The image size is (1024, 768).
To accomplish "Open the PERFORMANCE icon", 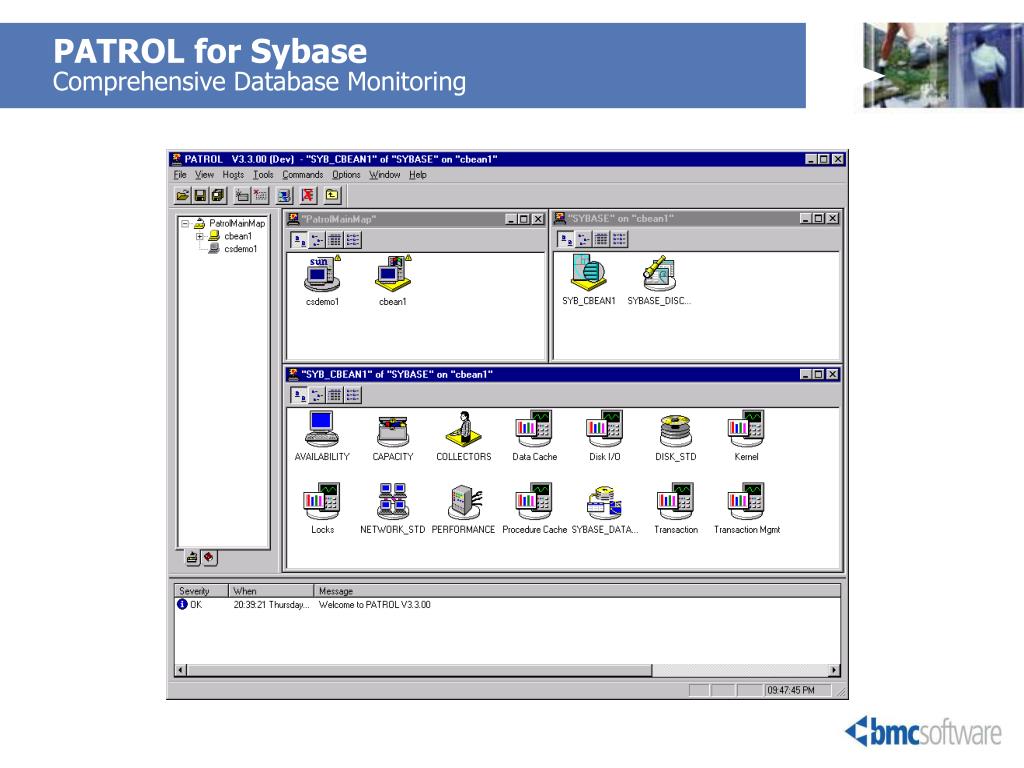I will (x=464, y=502).
